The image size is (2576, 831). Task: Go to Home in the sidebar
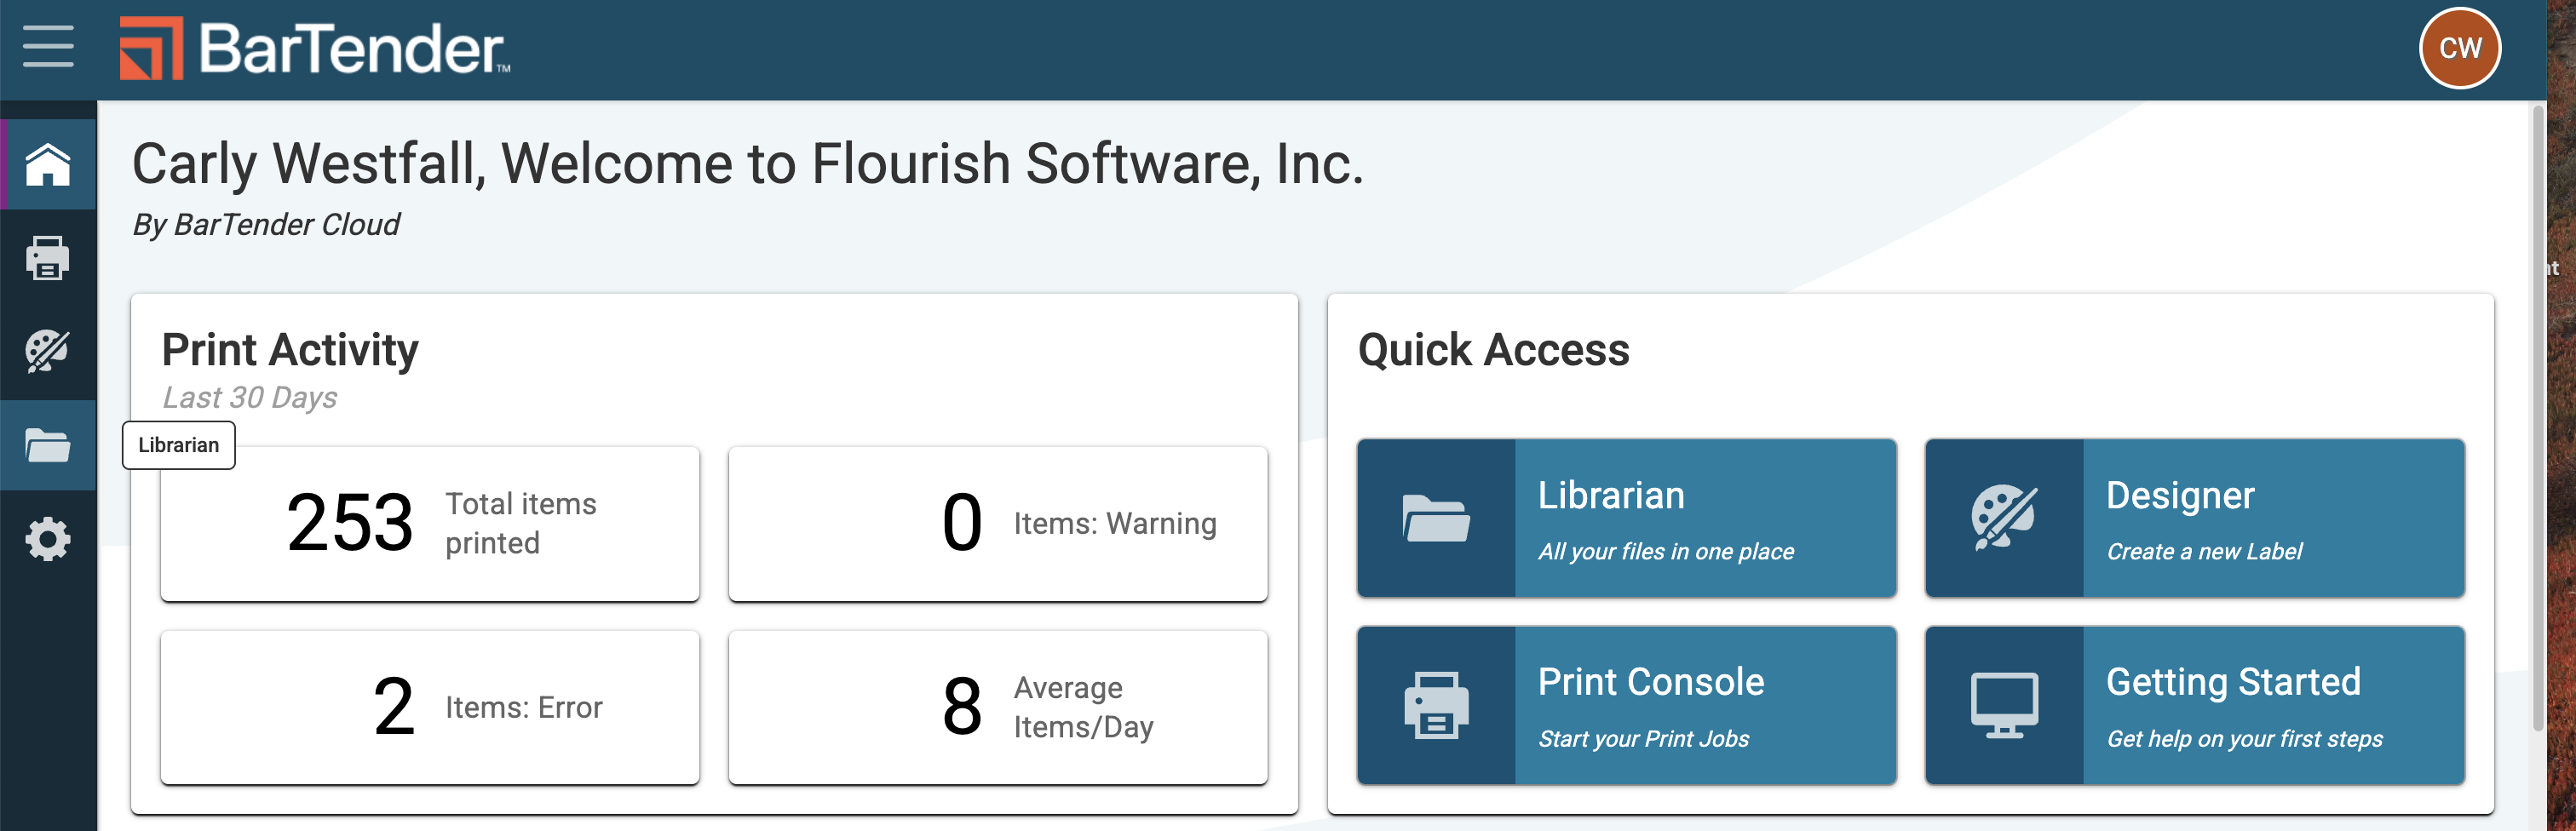coord(48,165)
